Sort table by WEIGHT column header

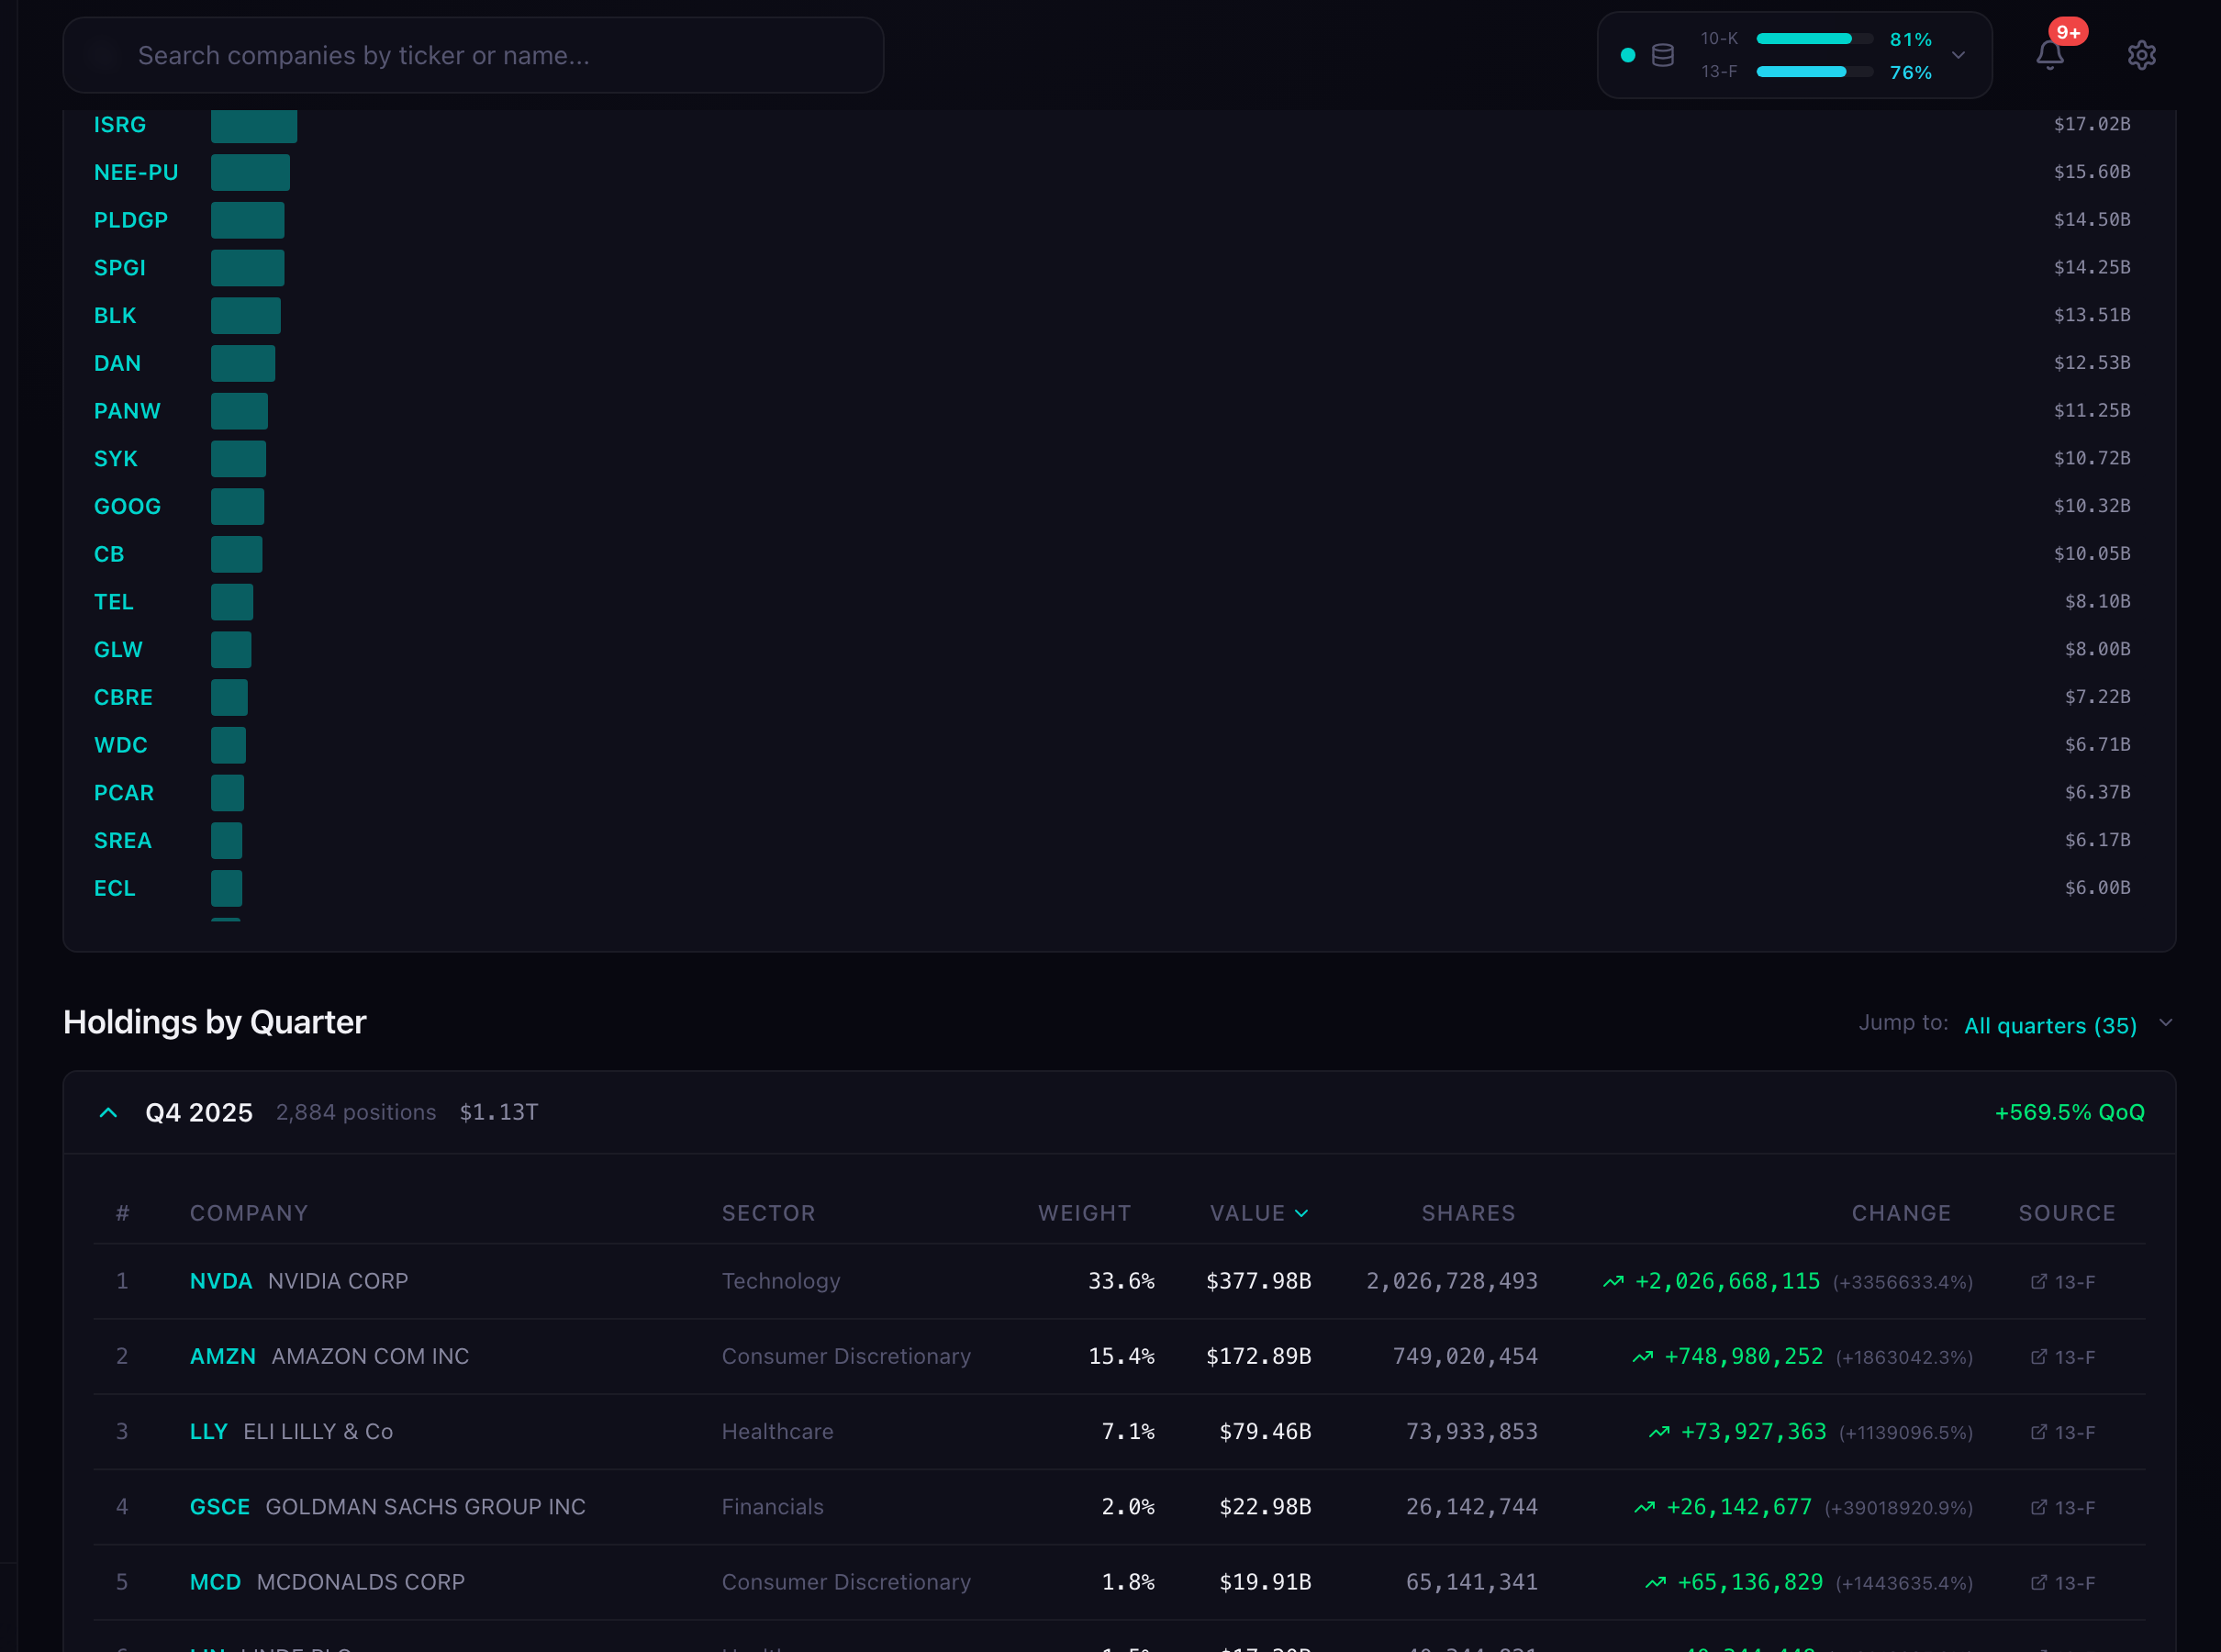(1083, 1212)
